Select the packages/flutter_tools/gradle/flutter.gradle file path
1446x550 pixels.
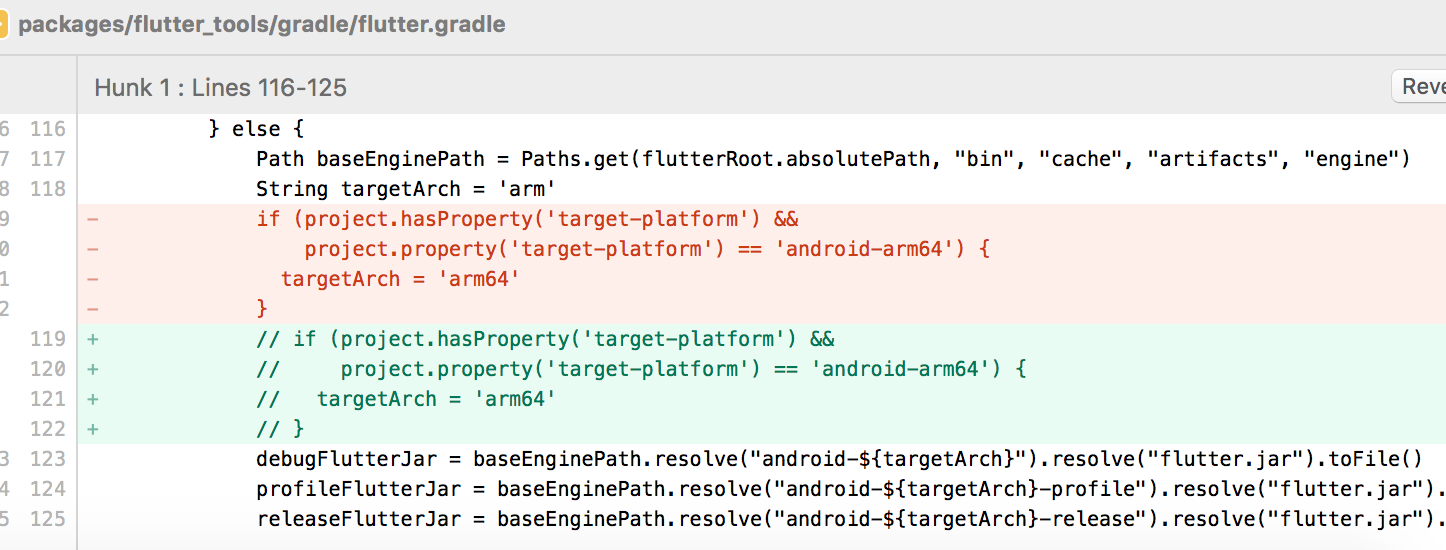(262, 25)
